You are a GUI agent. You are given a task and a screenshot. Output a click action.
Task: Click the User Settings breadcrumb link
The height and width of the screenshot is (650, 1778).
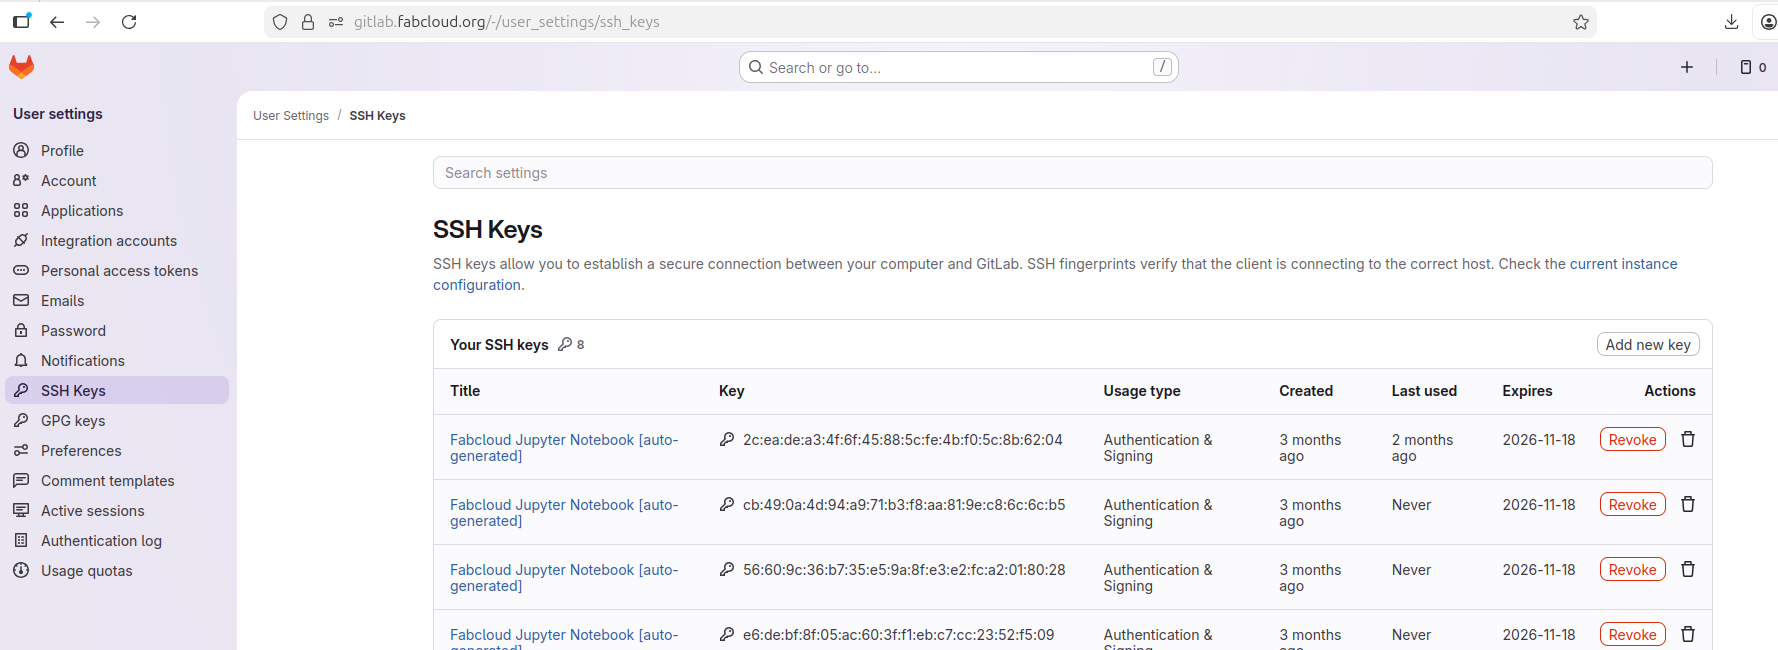click(291, 116)
